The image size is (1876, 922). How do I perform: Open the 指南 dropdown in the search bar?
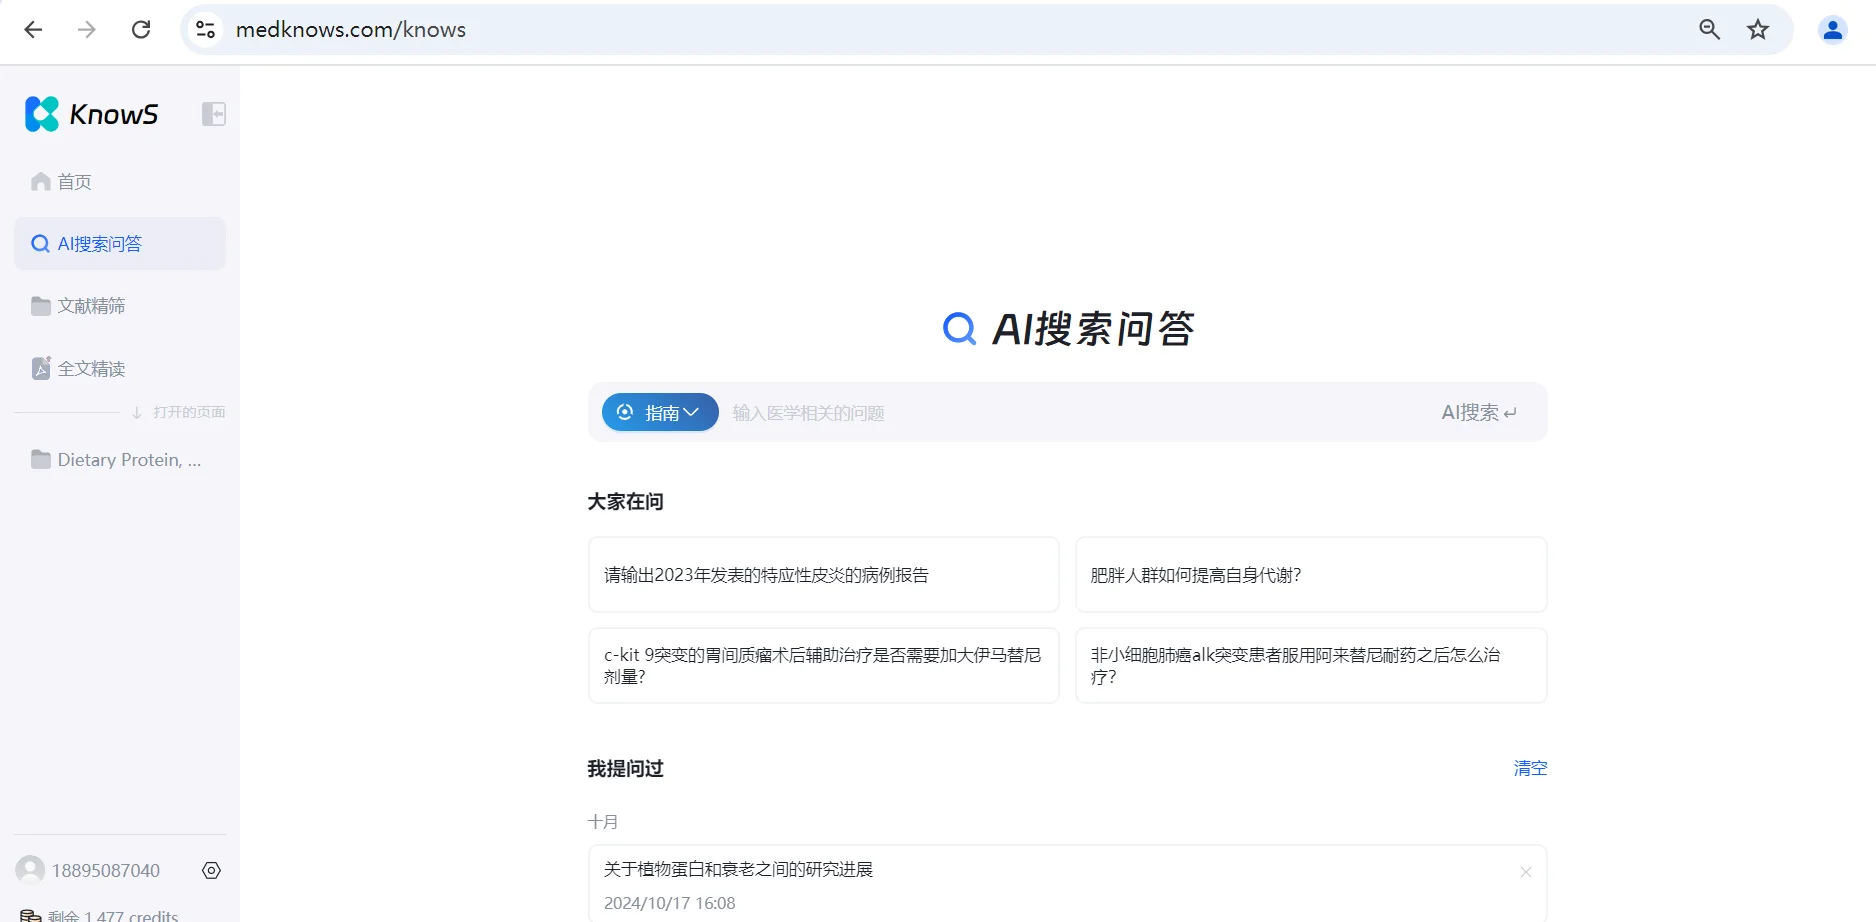[x=659, y=412]
